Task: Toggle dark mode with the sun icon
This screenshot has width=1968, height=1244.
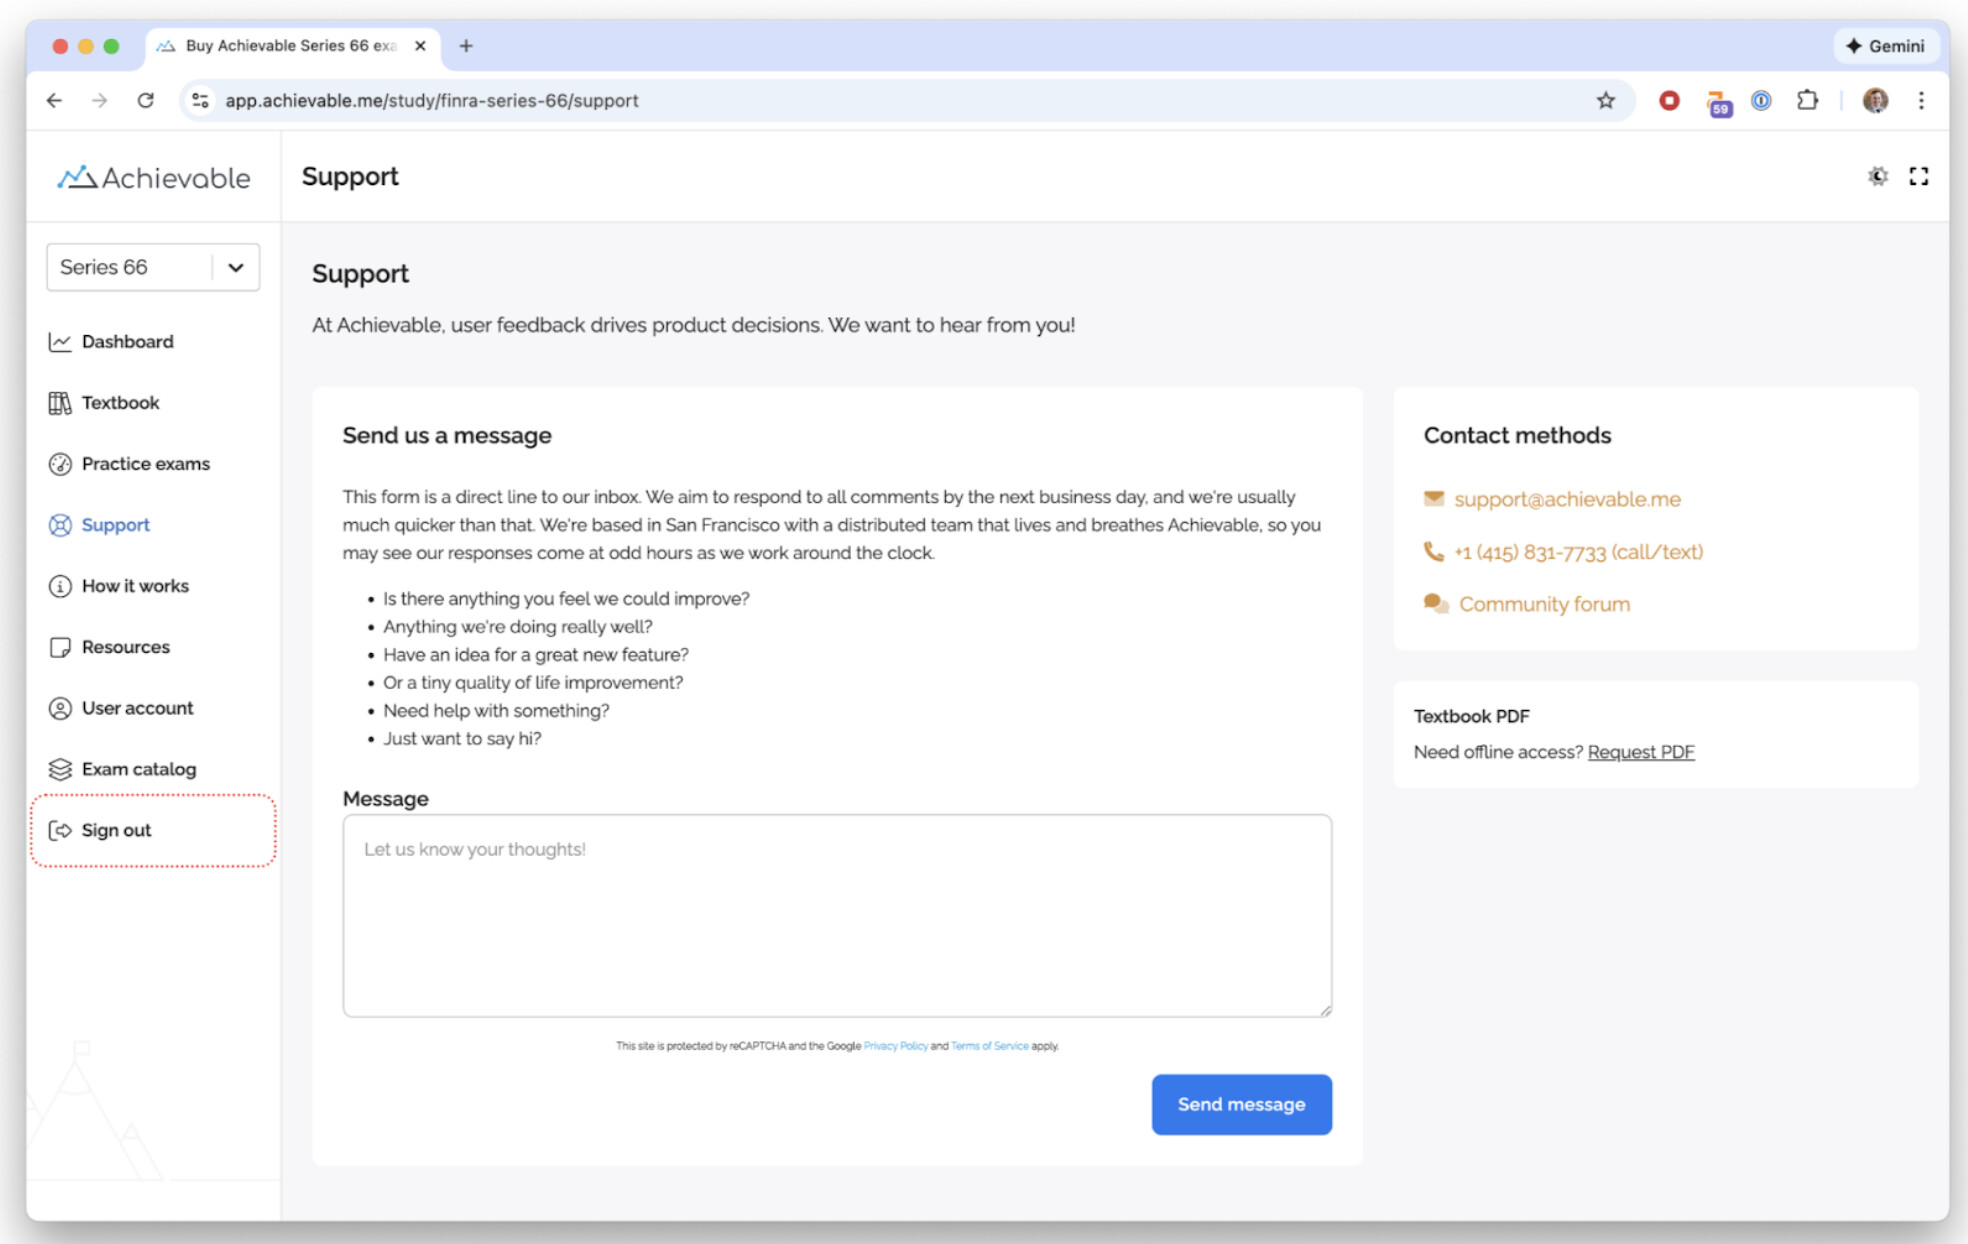Action: pos(1877,177)
